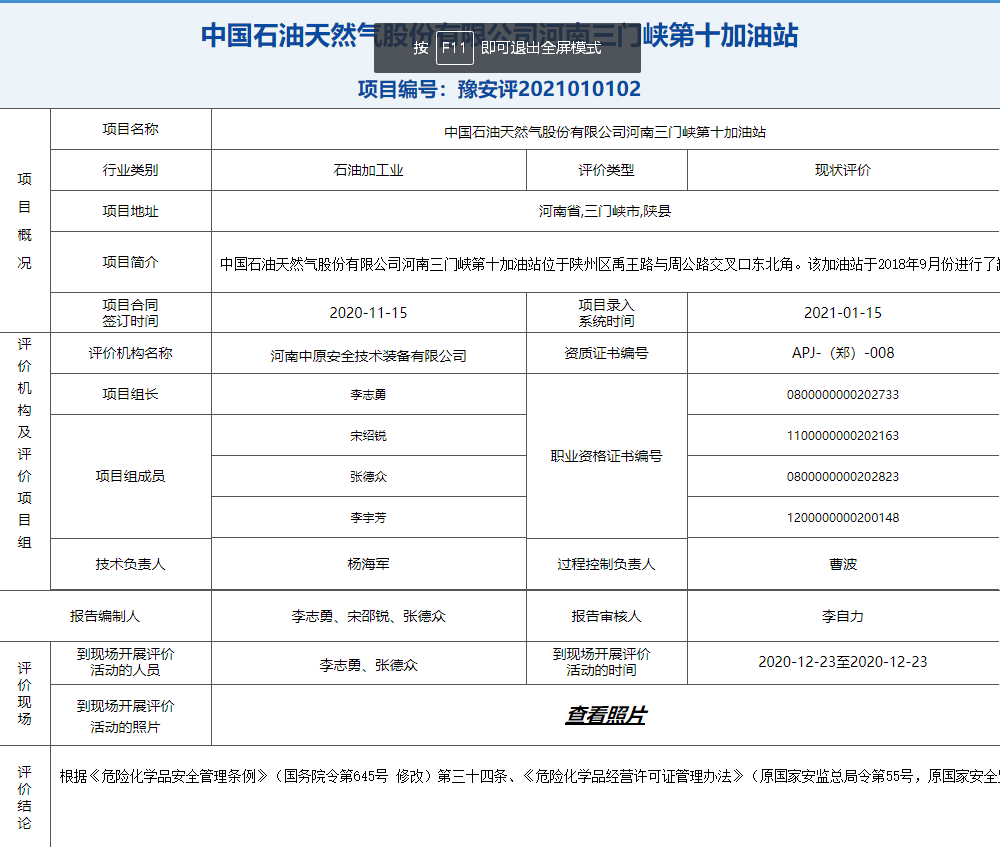Select certificate number APJ-（郑）-008
1000x847 pixels.
843,353
